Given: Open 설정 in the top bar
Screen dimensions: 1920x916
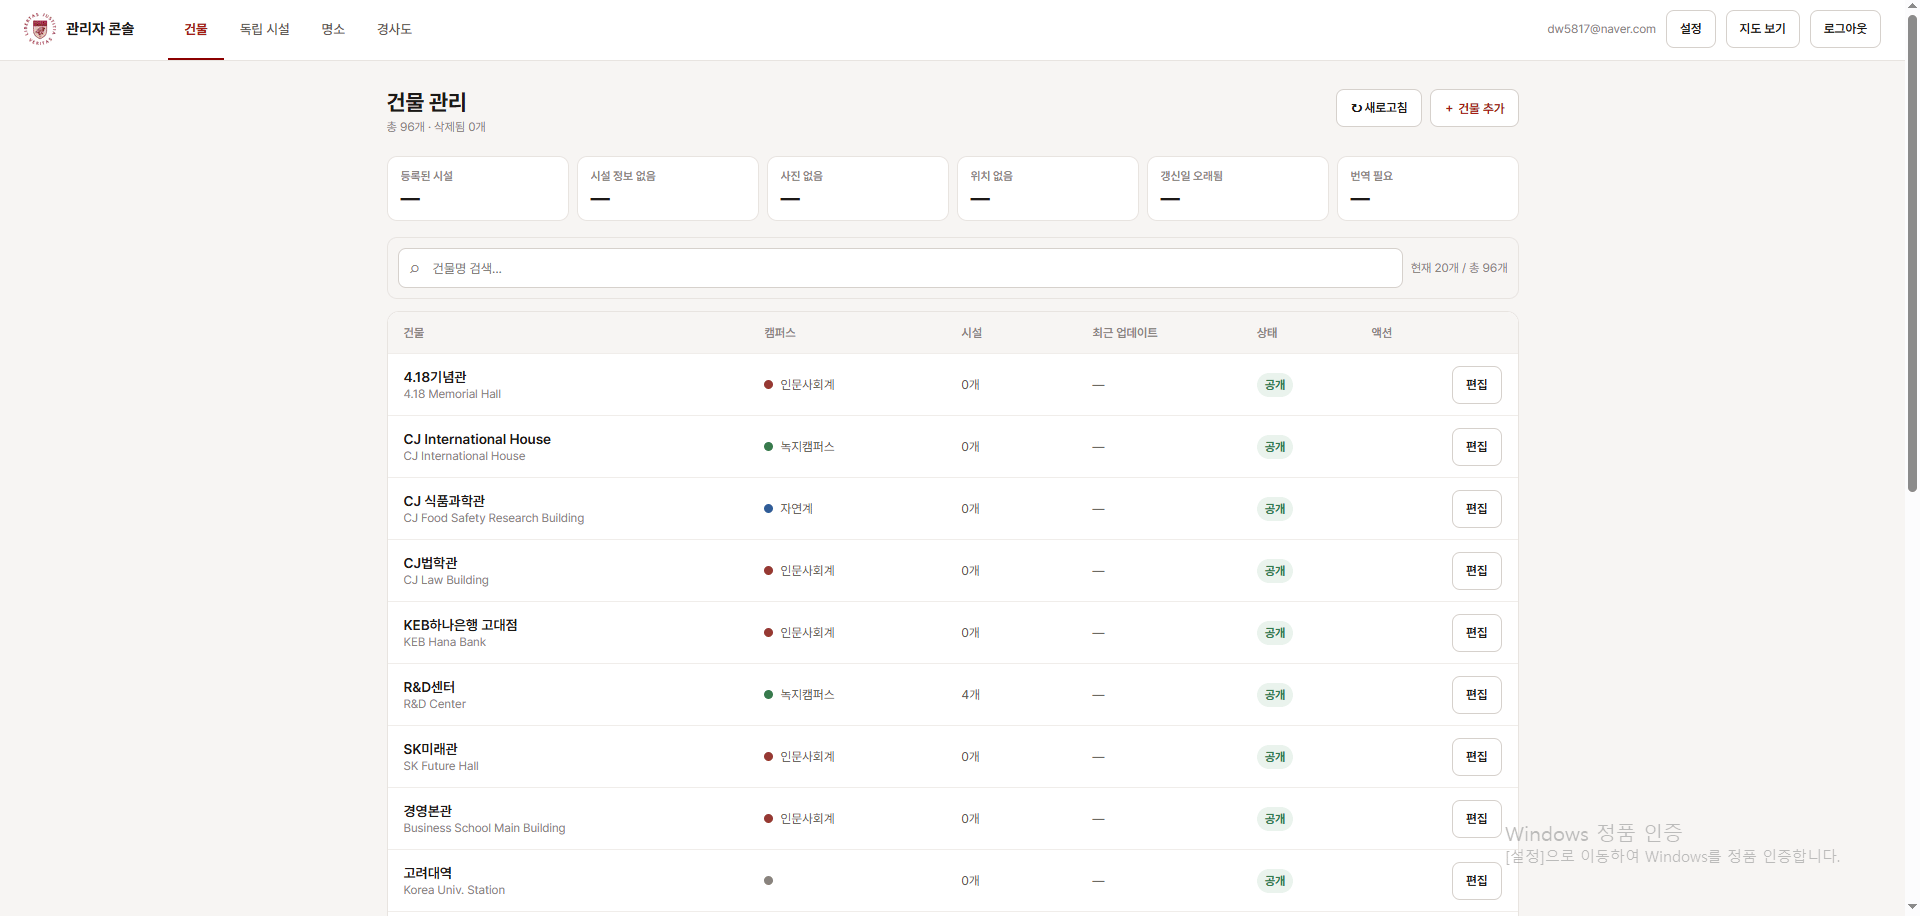Looking at the screenshot, I should pyautogui.click(x=1691, y=29).
